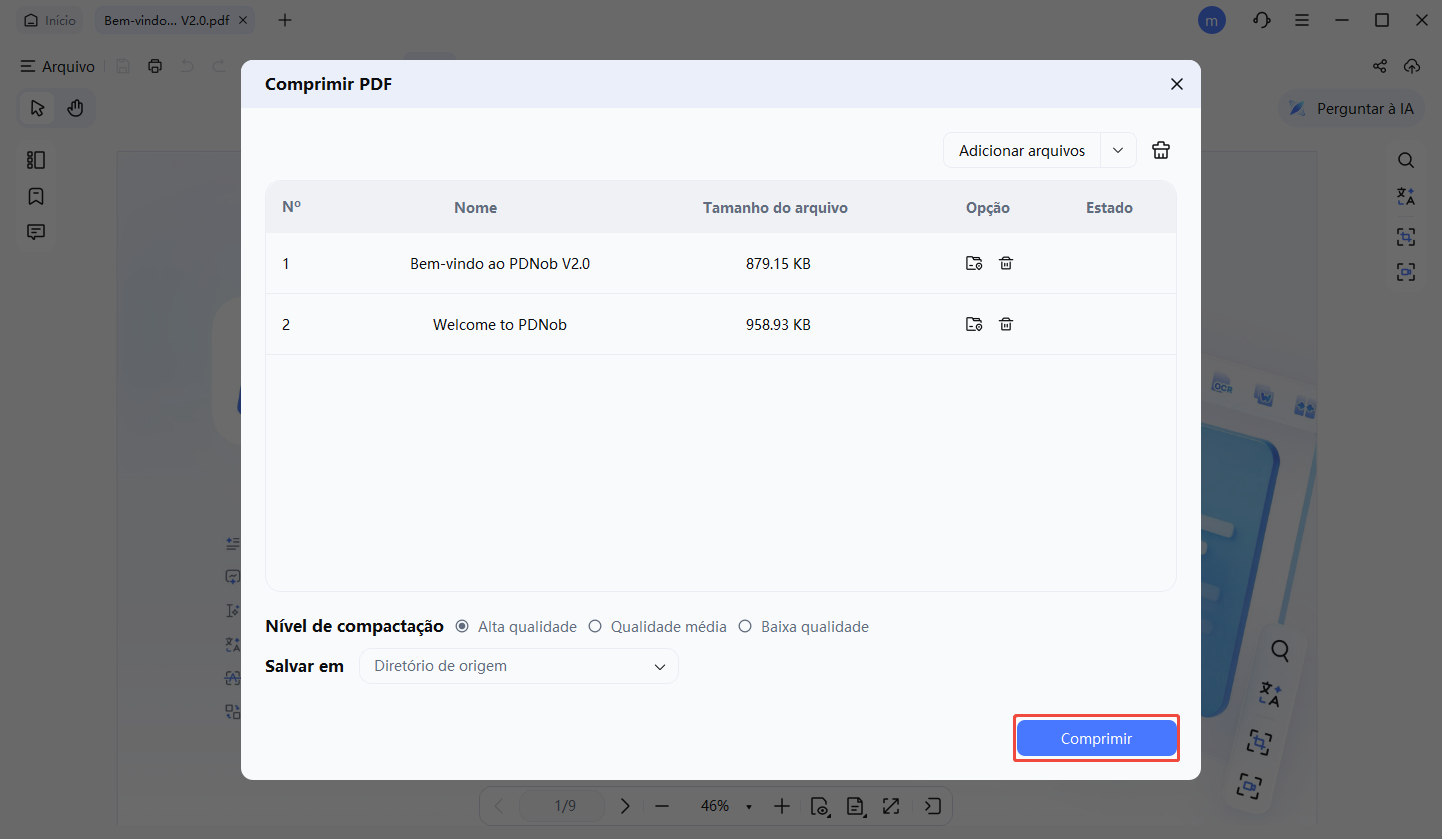Open the support headset icon
1442x839 pixels.
pyautogui.click(x=1261, y=20)
